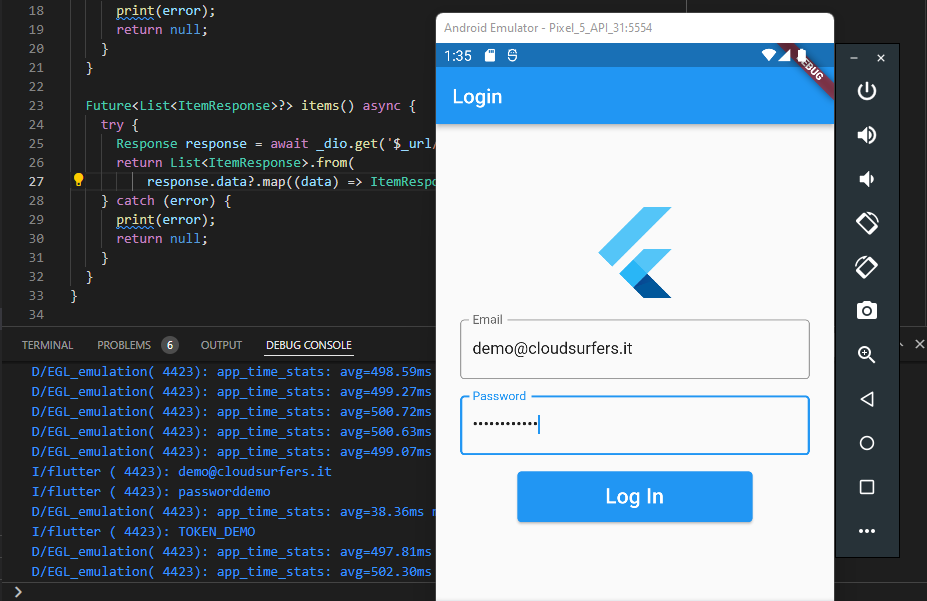Click 'try' keyword on line 24

112,125
